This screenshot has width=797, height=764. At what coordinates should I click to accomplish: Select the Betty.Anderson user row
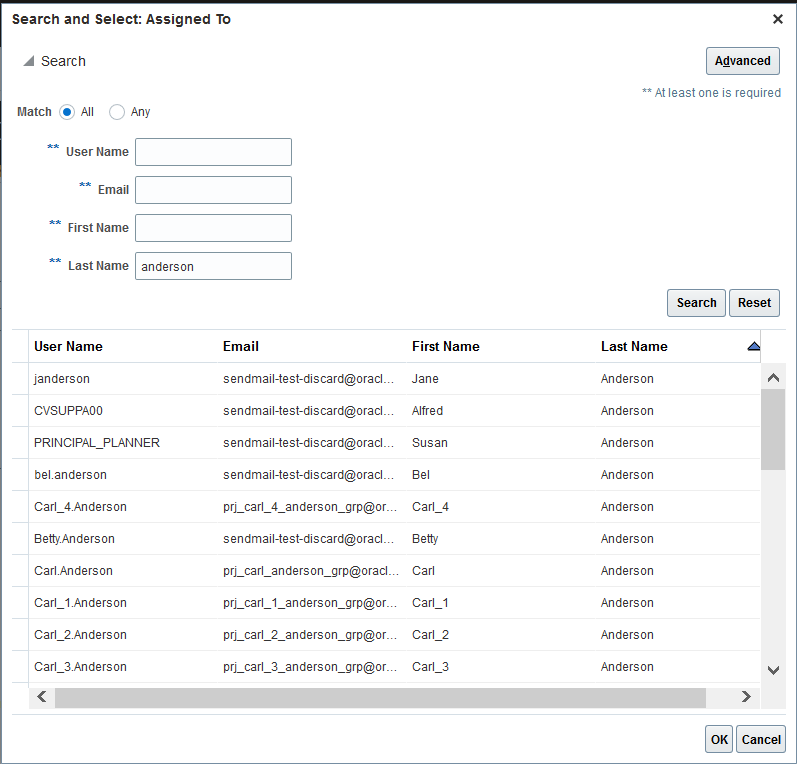pos(386,539)
